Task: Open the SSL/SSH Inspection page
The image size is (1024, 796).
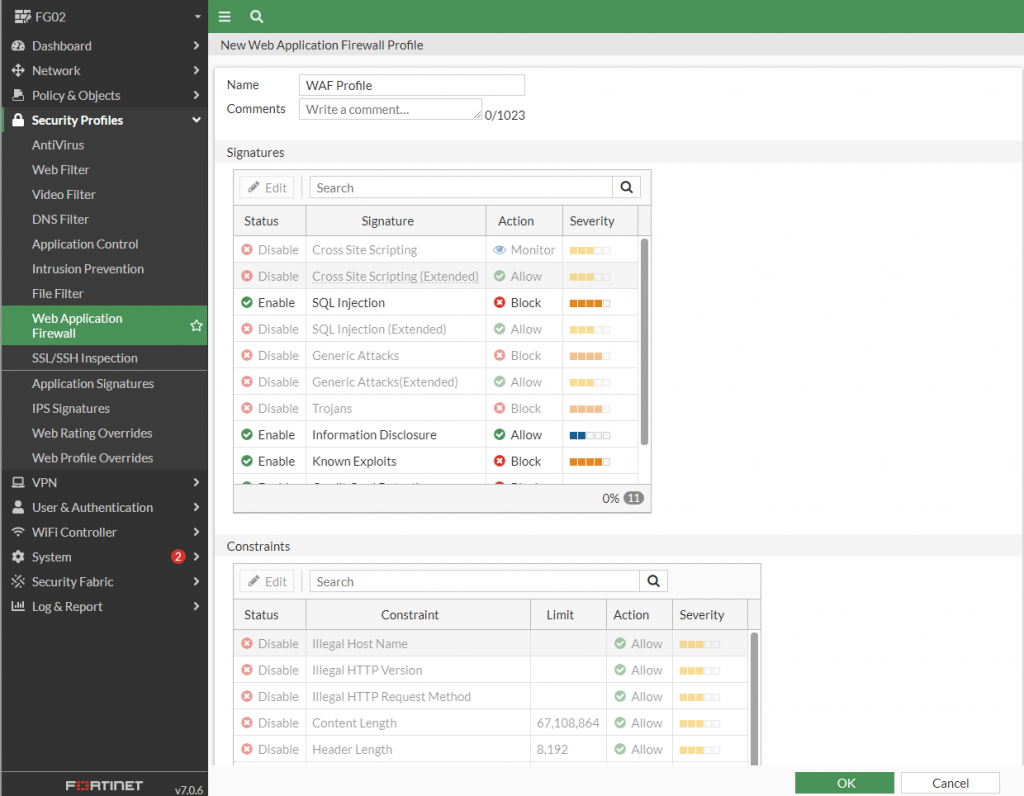Action: [85, 358]
